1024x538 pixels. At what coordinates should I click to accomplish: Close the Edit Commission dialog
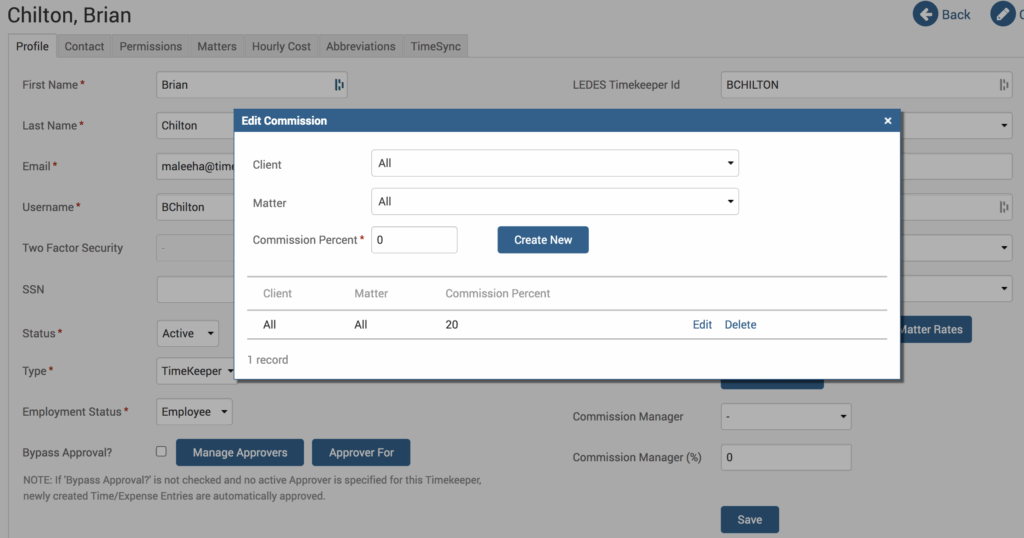tap(887, 121)
